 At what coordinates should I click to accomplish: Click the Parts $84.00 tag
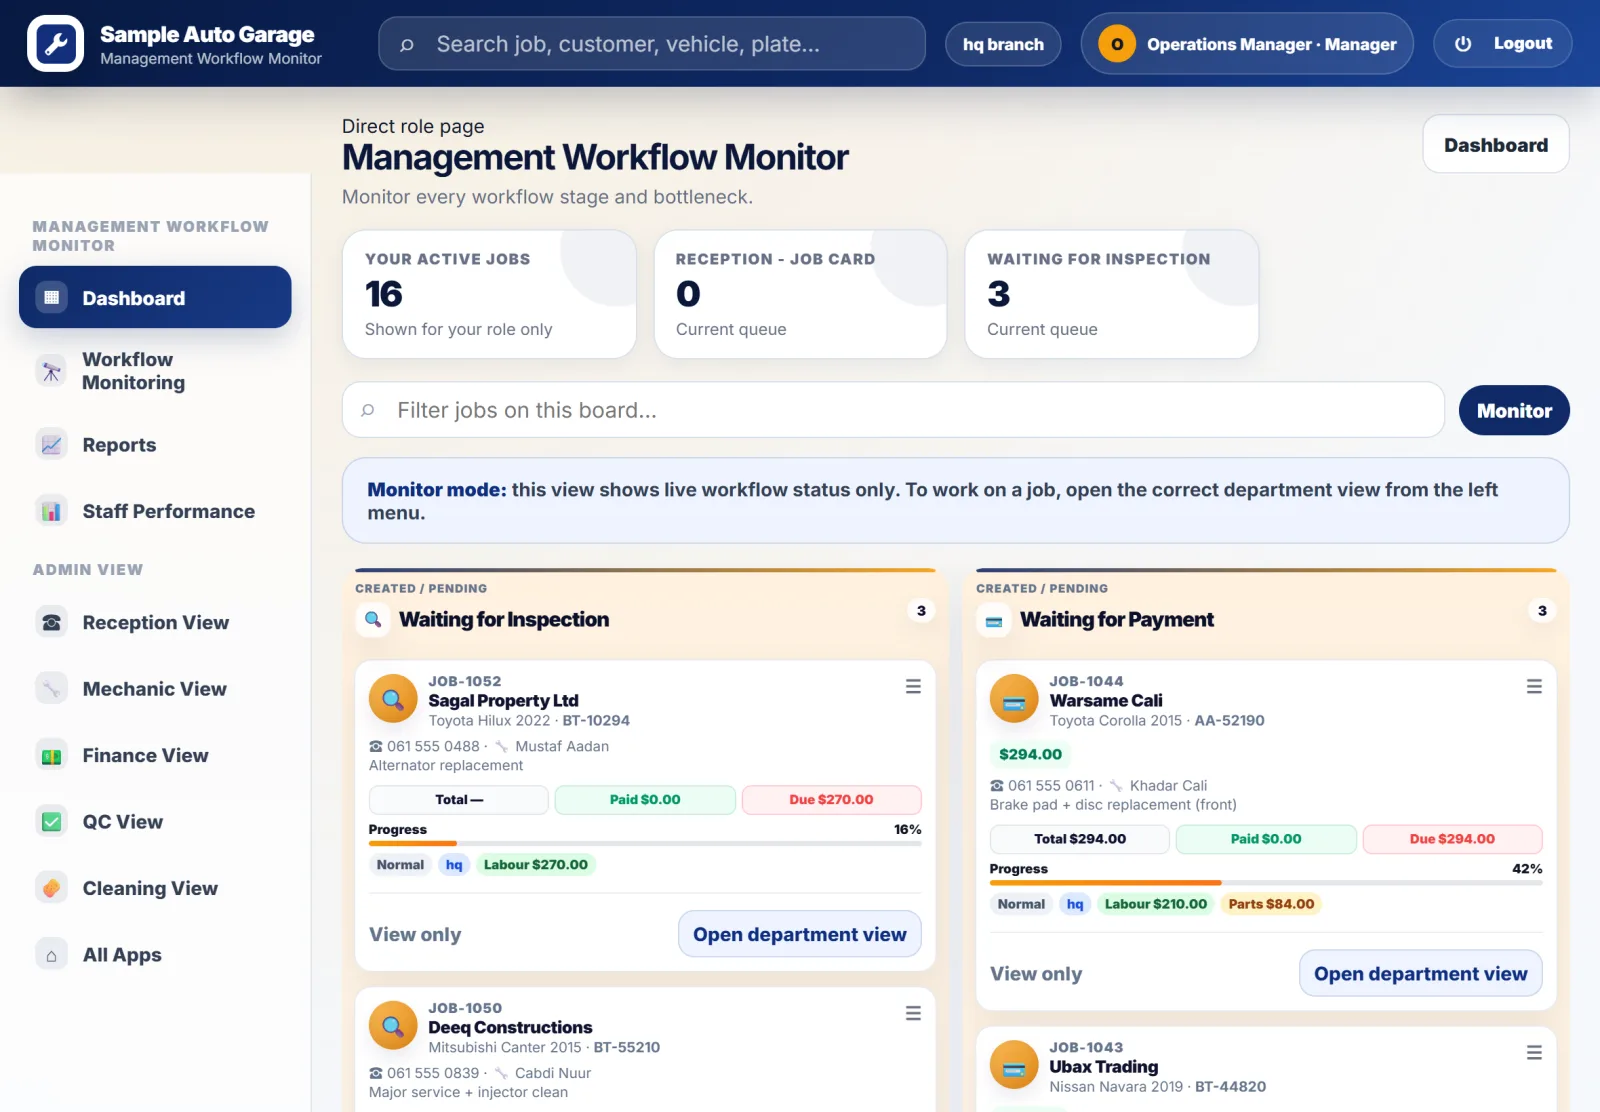[1271, 904]
